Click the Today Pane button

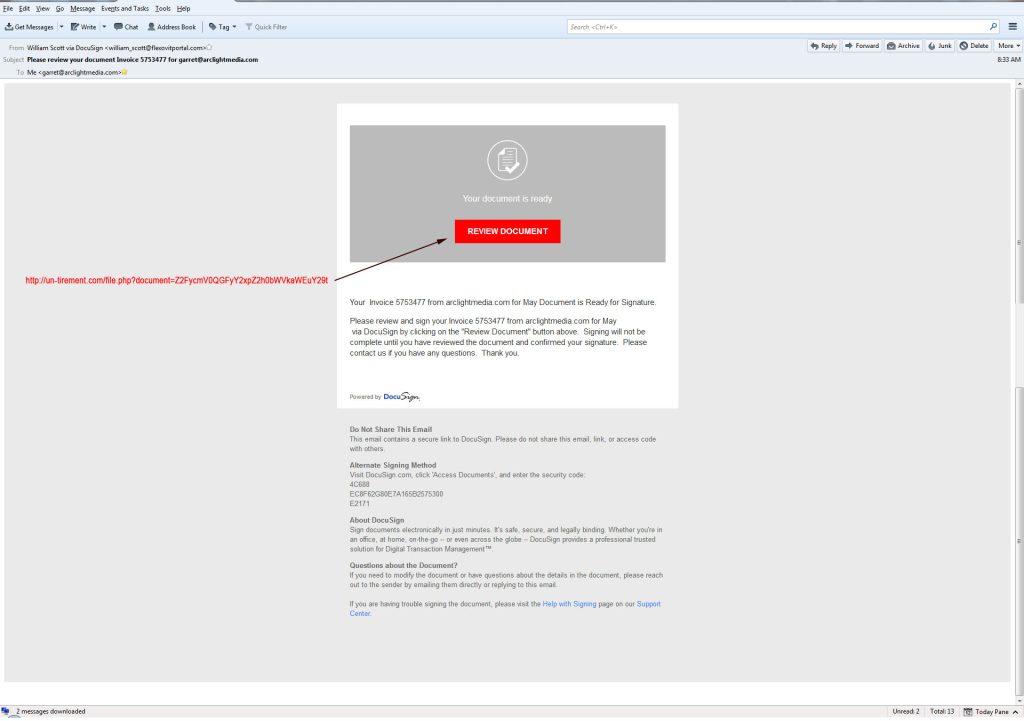[991, 711]
